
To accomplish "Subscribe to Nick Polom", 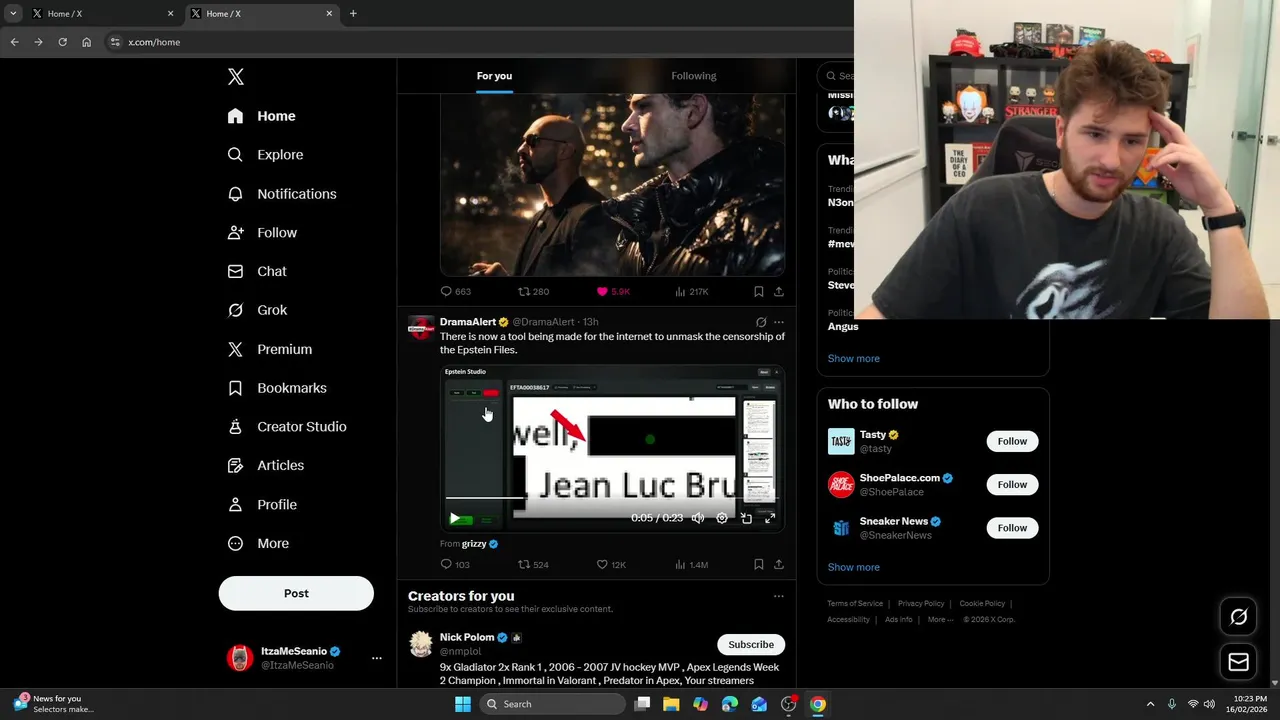I will pos(751,644).
